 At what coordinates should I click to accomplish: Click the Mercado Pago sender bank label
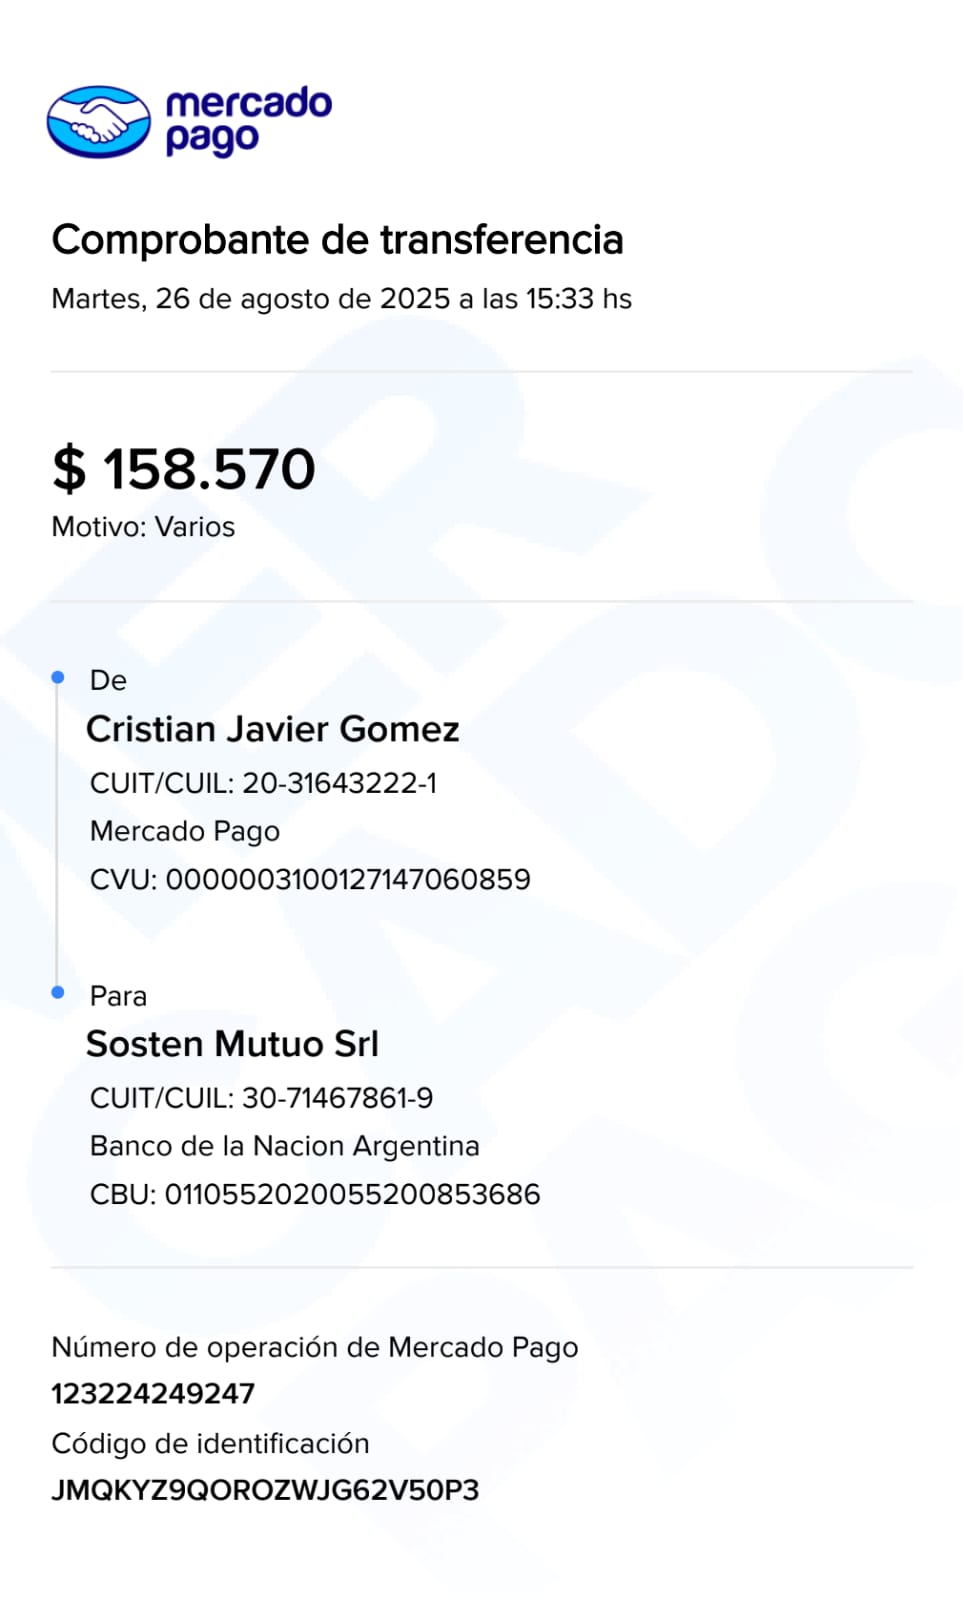pyautogui.click(x=185, y=831)
